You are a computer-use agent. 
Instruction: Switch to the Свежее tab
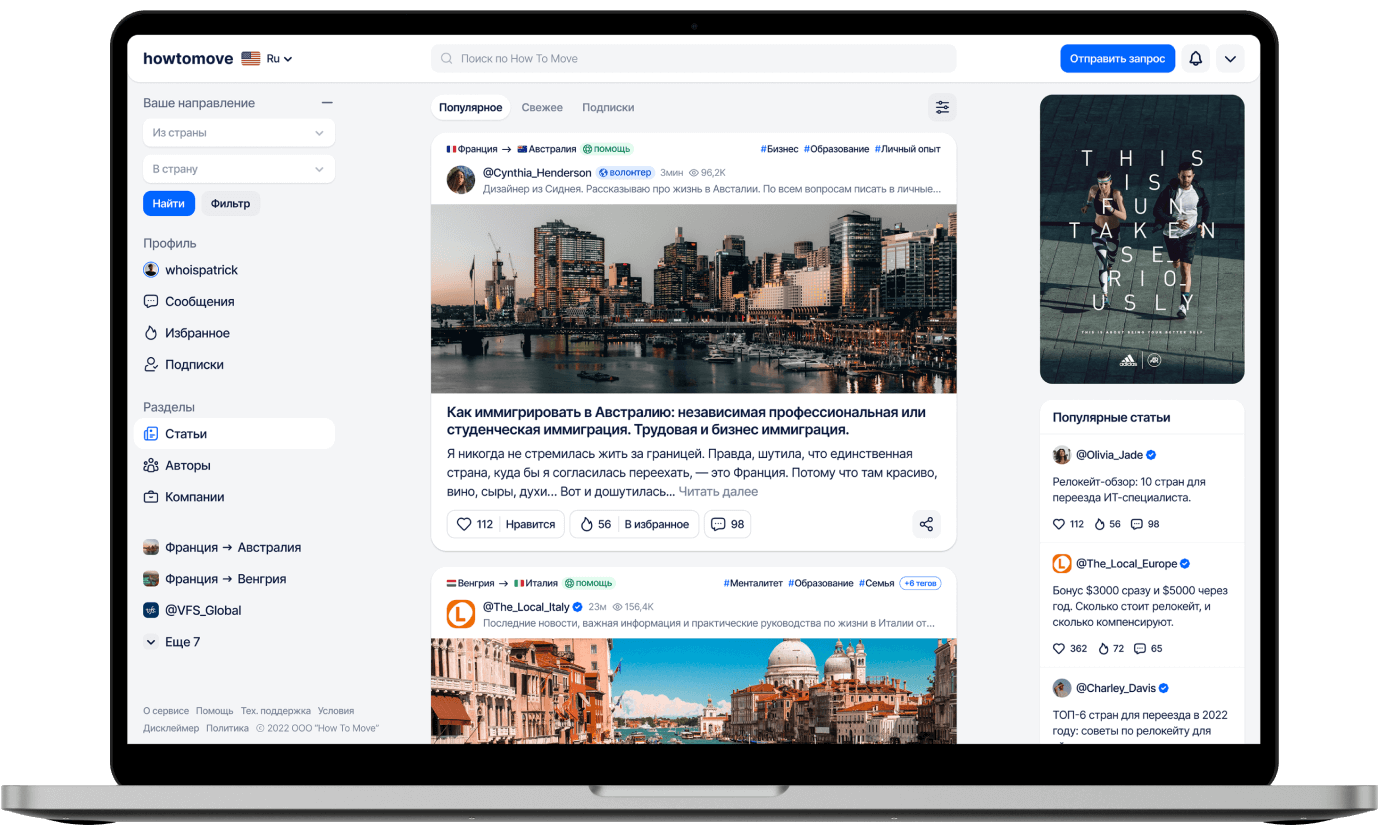(x=542, y=107)
